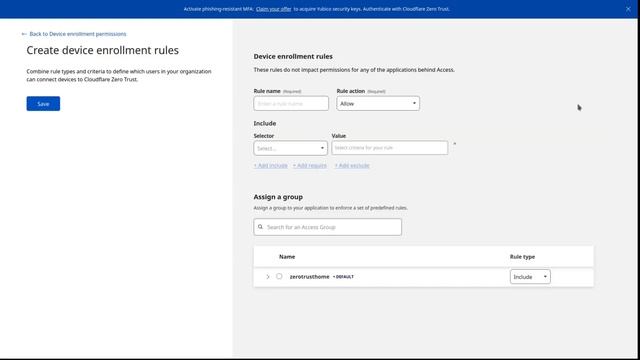The image size is (640, 360).
Task: Open the Rule action dropdown
Action: pyautogui.click(x=378, y=103)
